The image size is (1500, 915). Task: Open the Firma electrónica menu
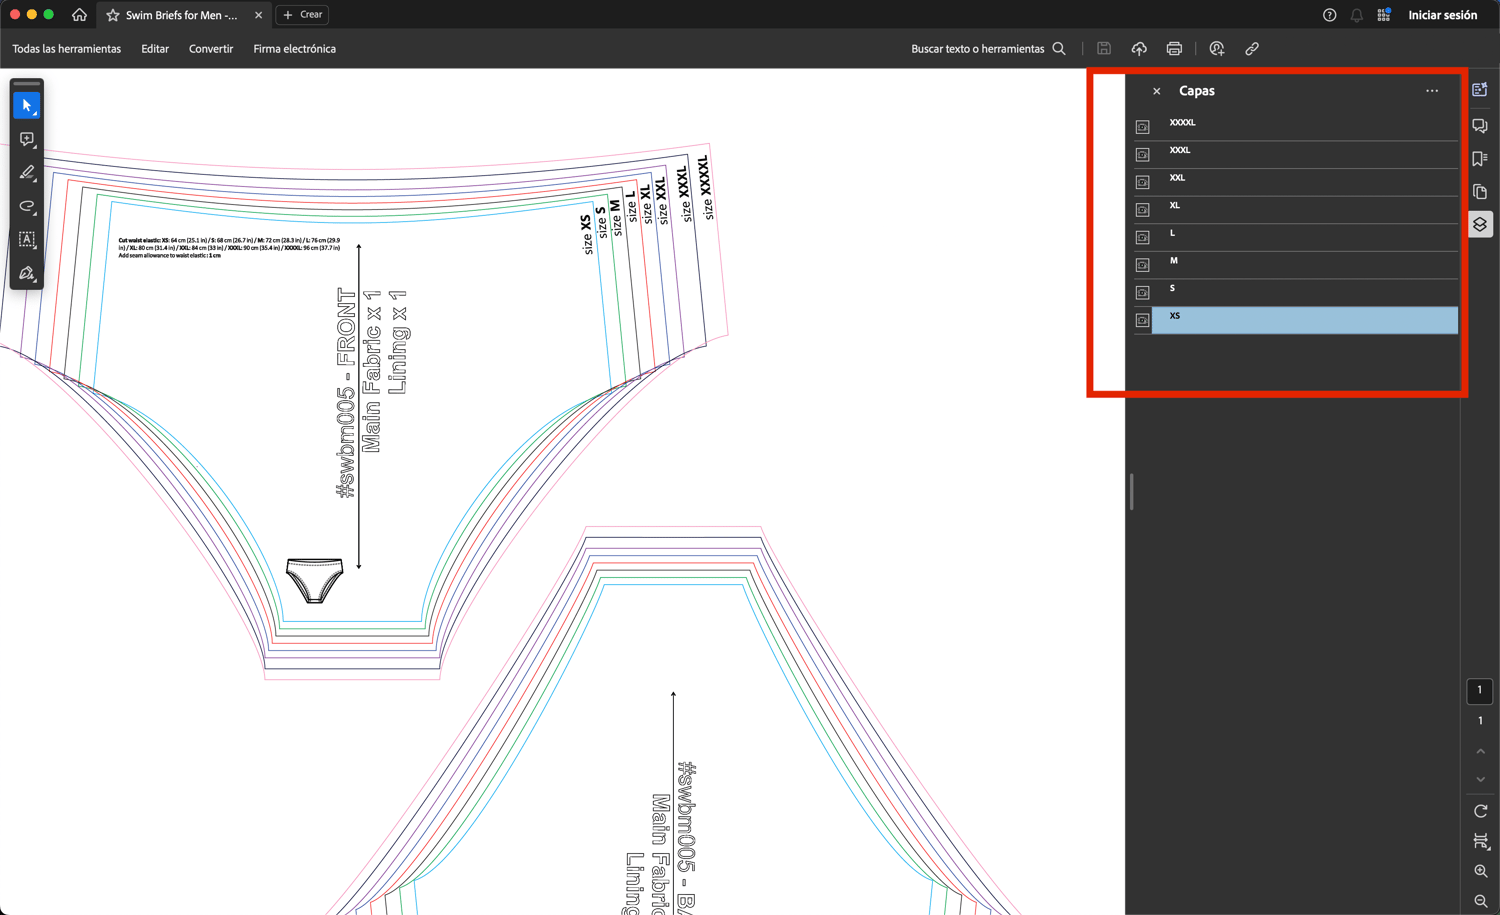tap(294, 49)
